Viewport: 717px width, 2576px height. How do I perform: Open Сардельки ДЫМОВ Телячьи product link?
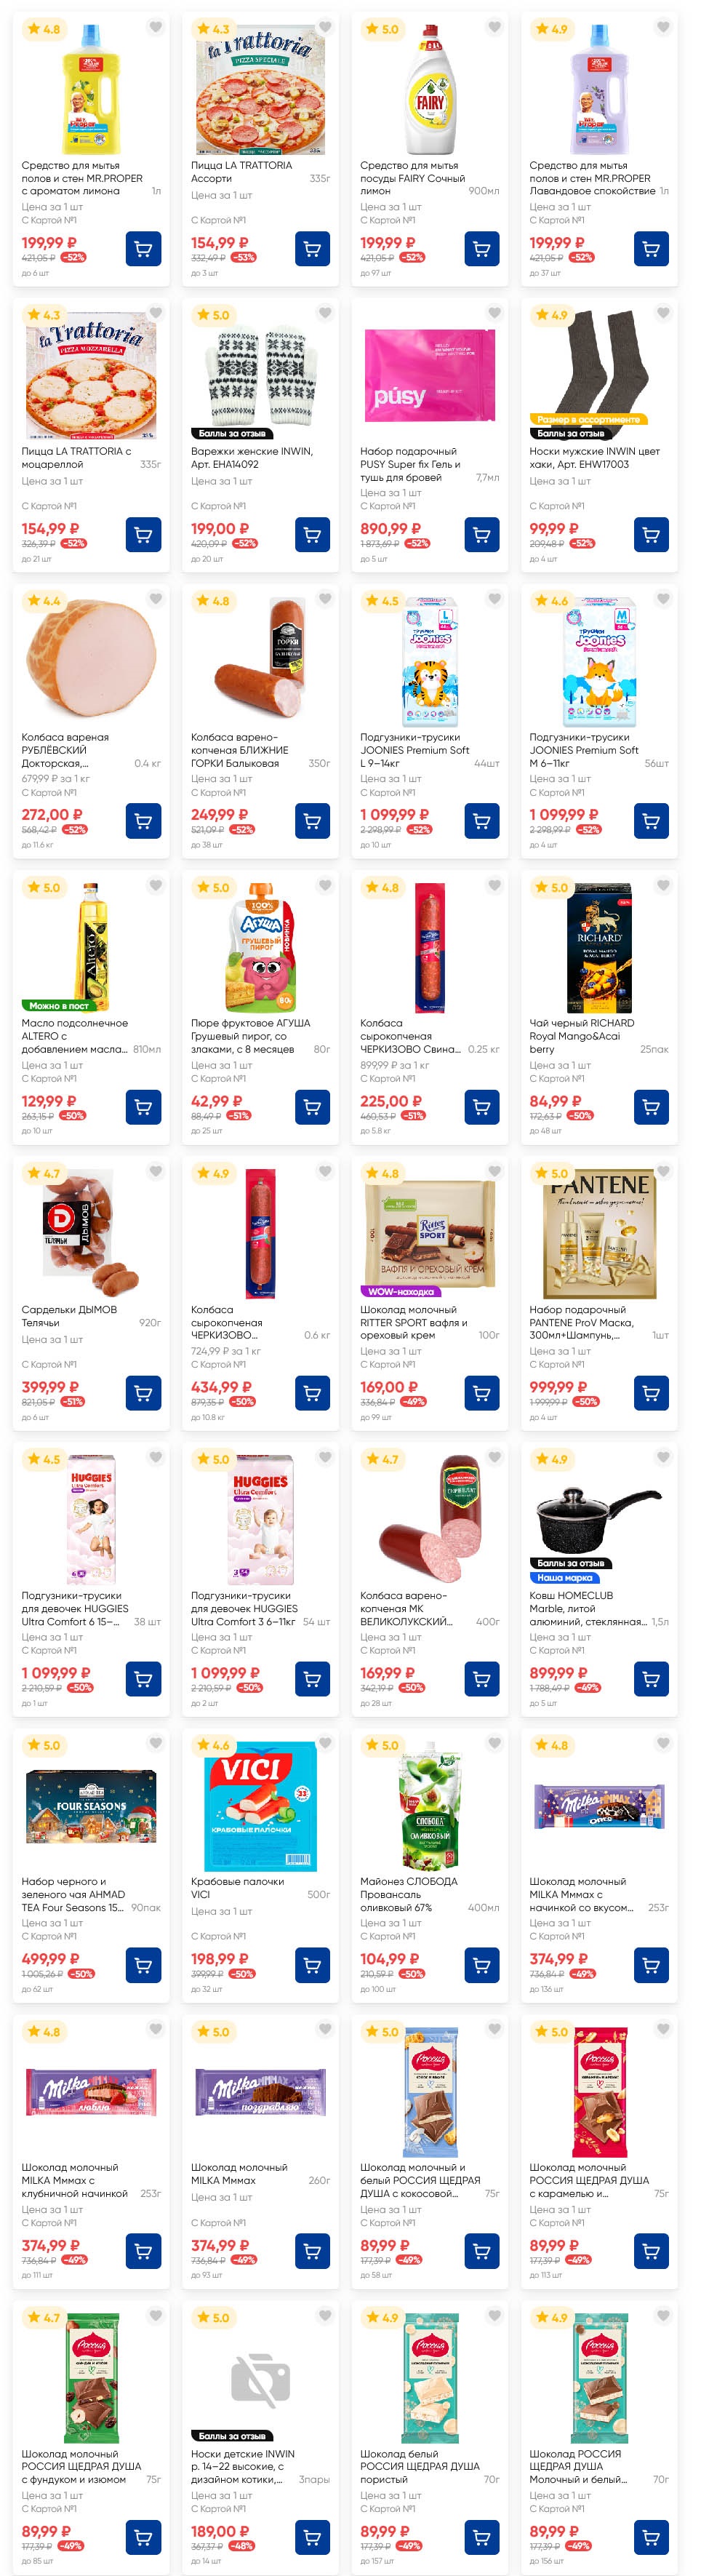tap(69, 1316)
